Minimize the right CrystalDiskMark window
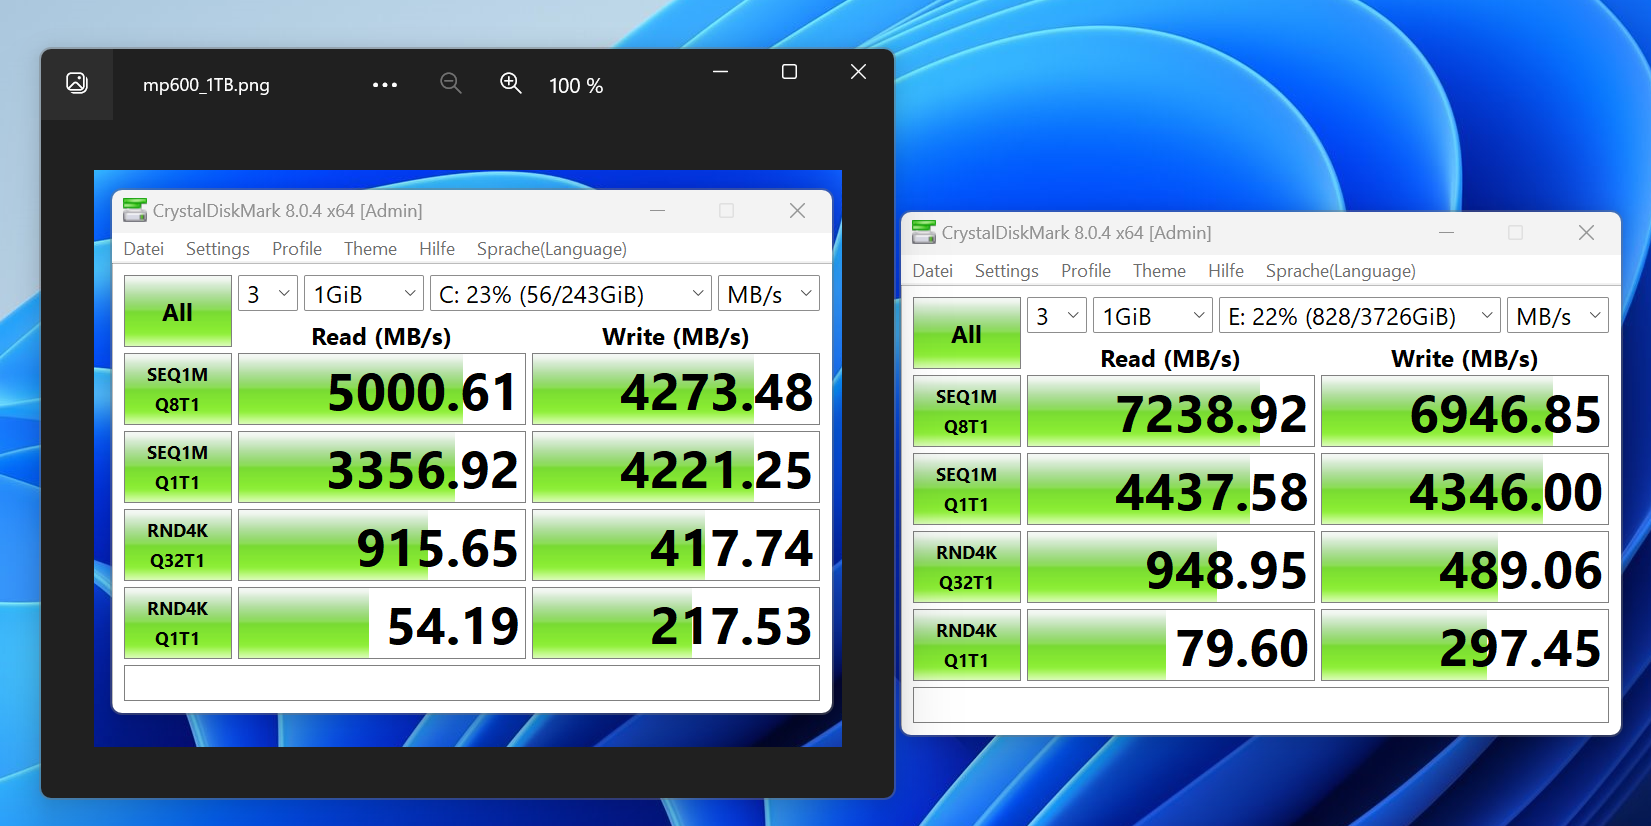The image size is (1651, 826). (1446, 232)
